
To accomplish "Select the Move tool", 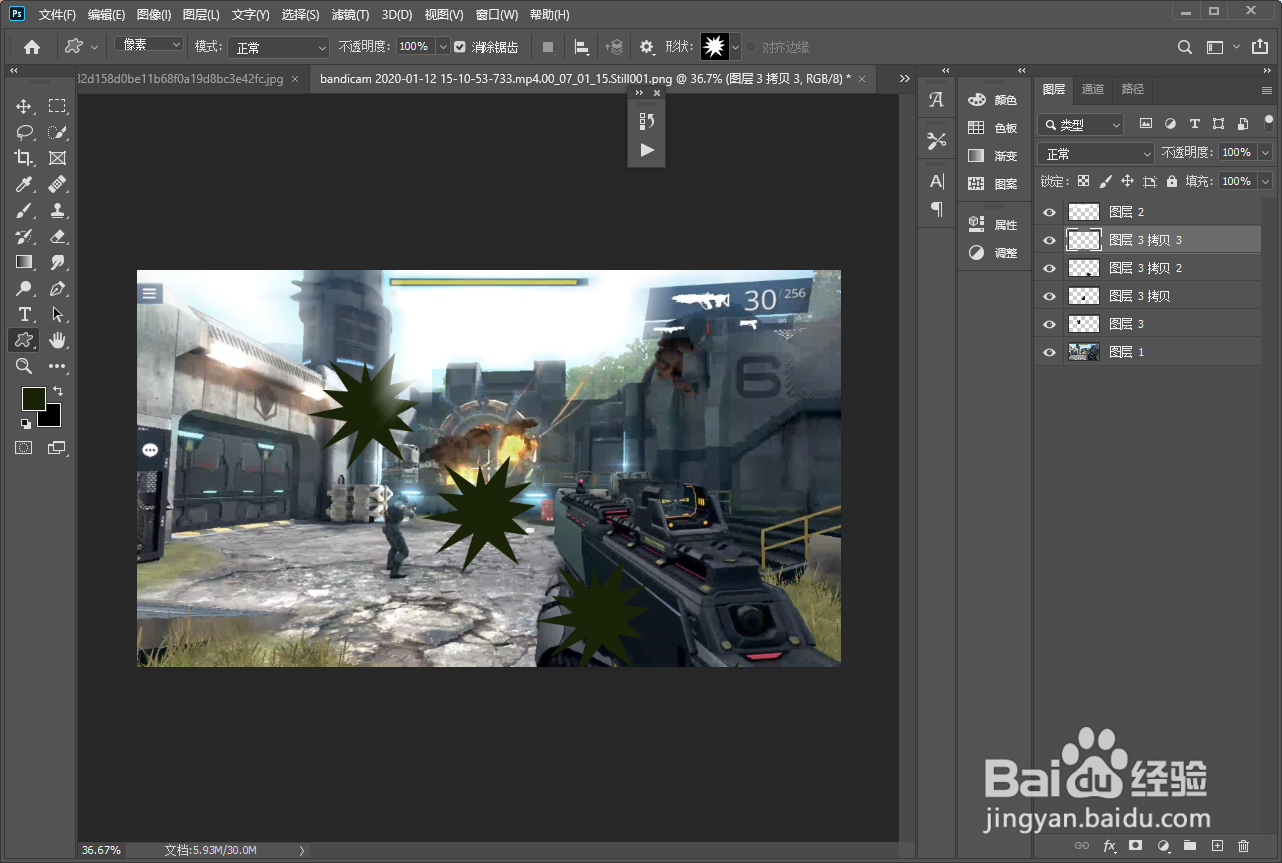I will coord(24,106).
